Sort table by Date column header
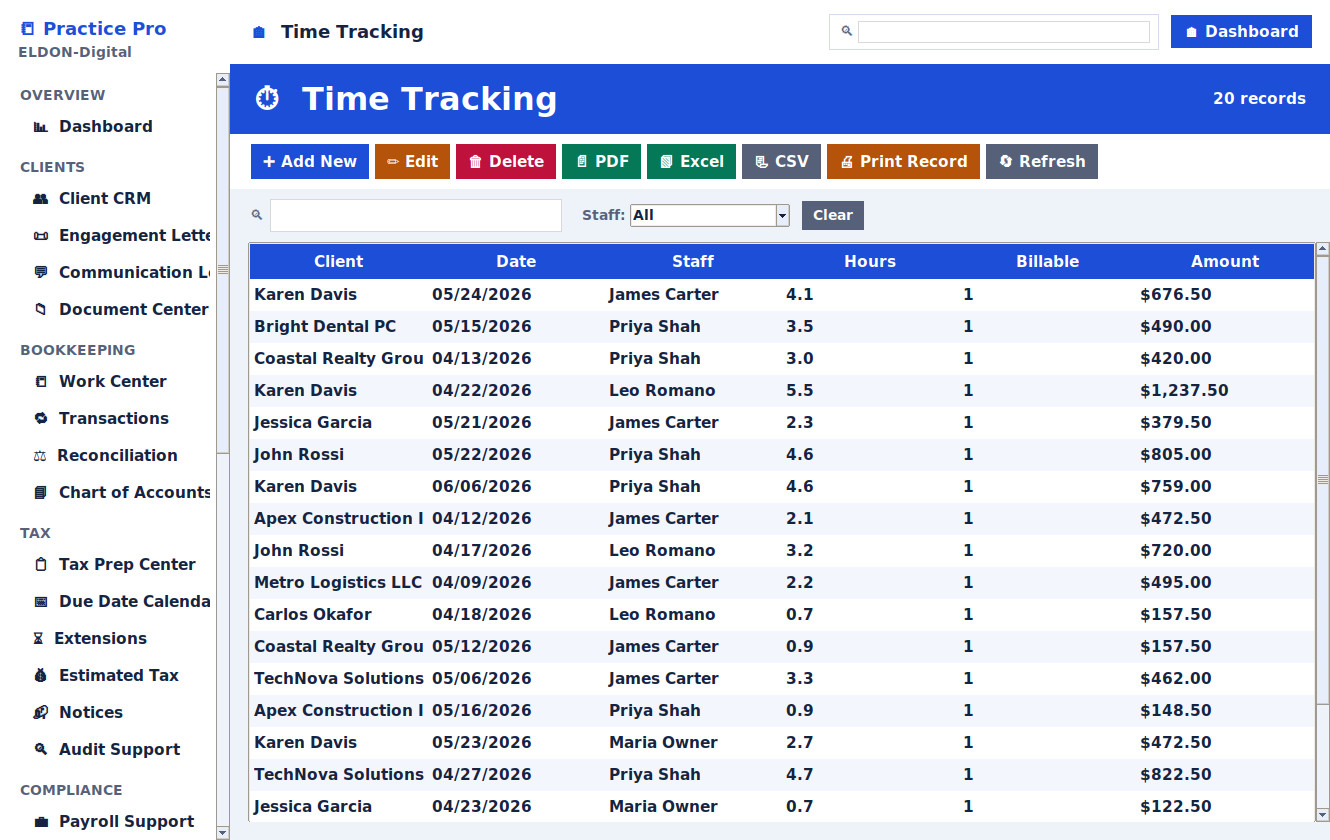The width and height of the screenshot is (1330, 840). click(x=516, y=262)
